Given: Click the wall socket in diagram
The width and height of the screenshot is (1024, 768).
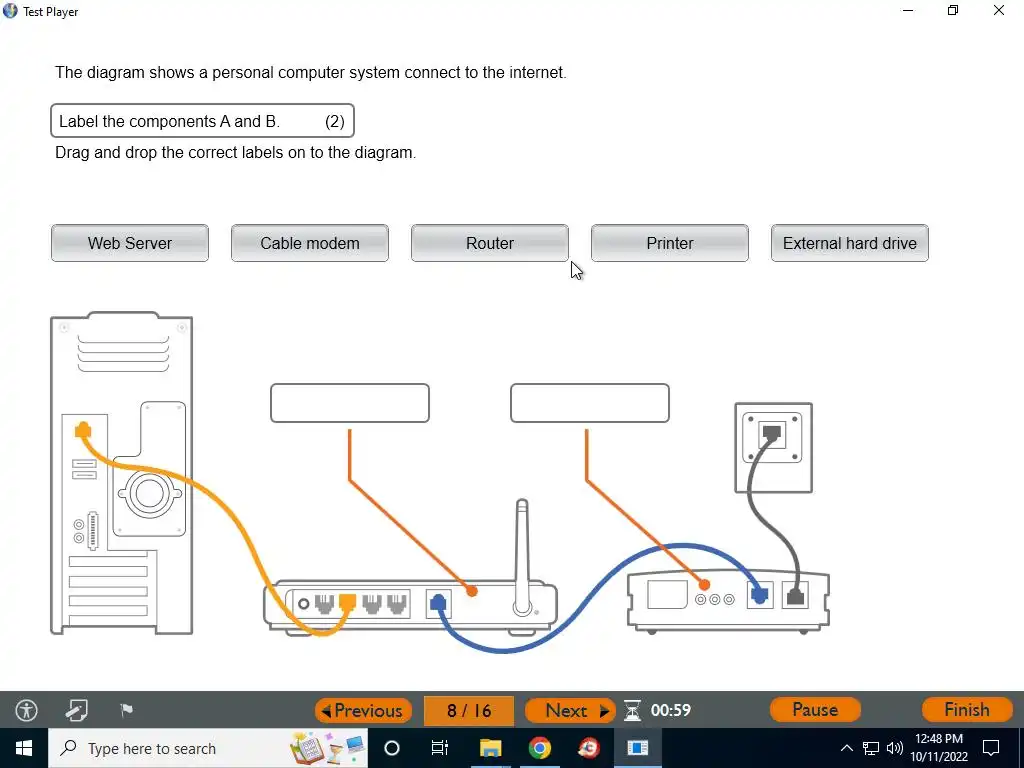Looking at the screenshot, I should click(x=774, y=447).
